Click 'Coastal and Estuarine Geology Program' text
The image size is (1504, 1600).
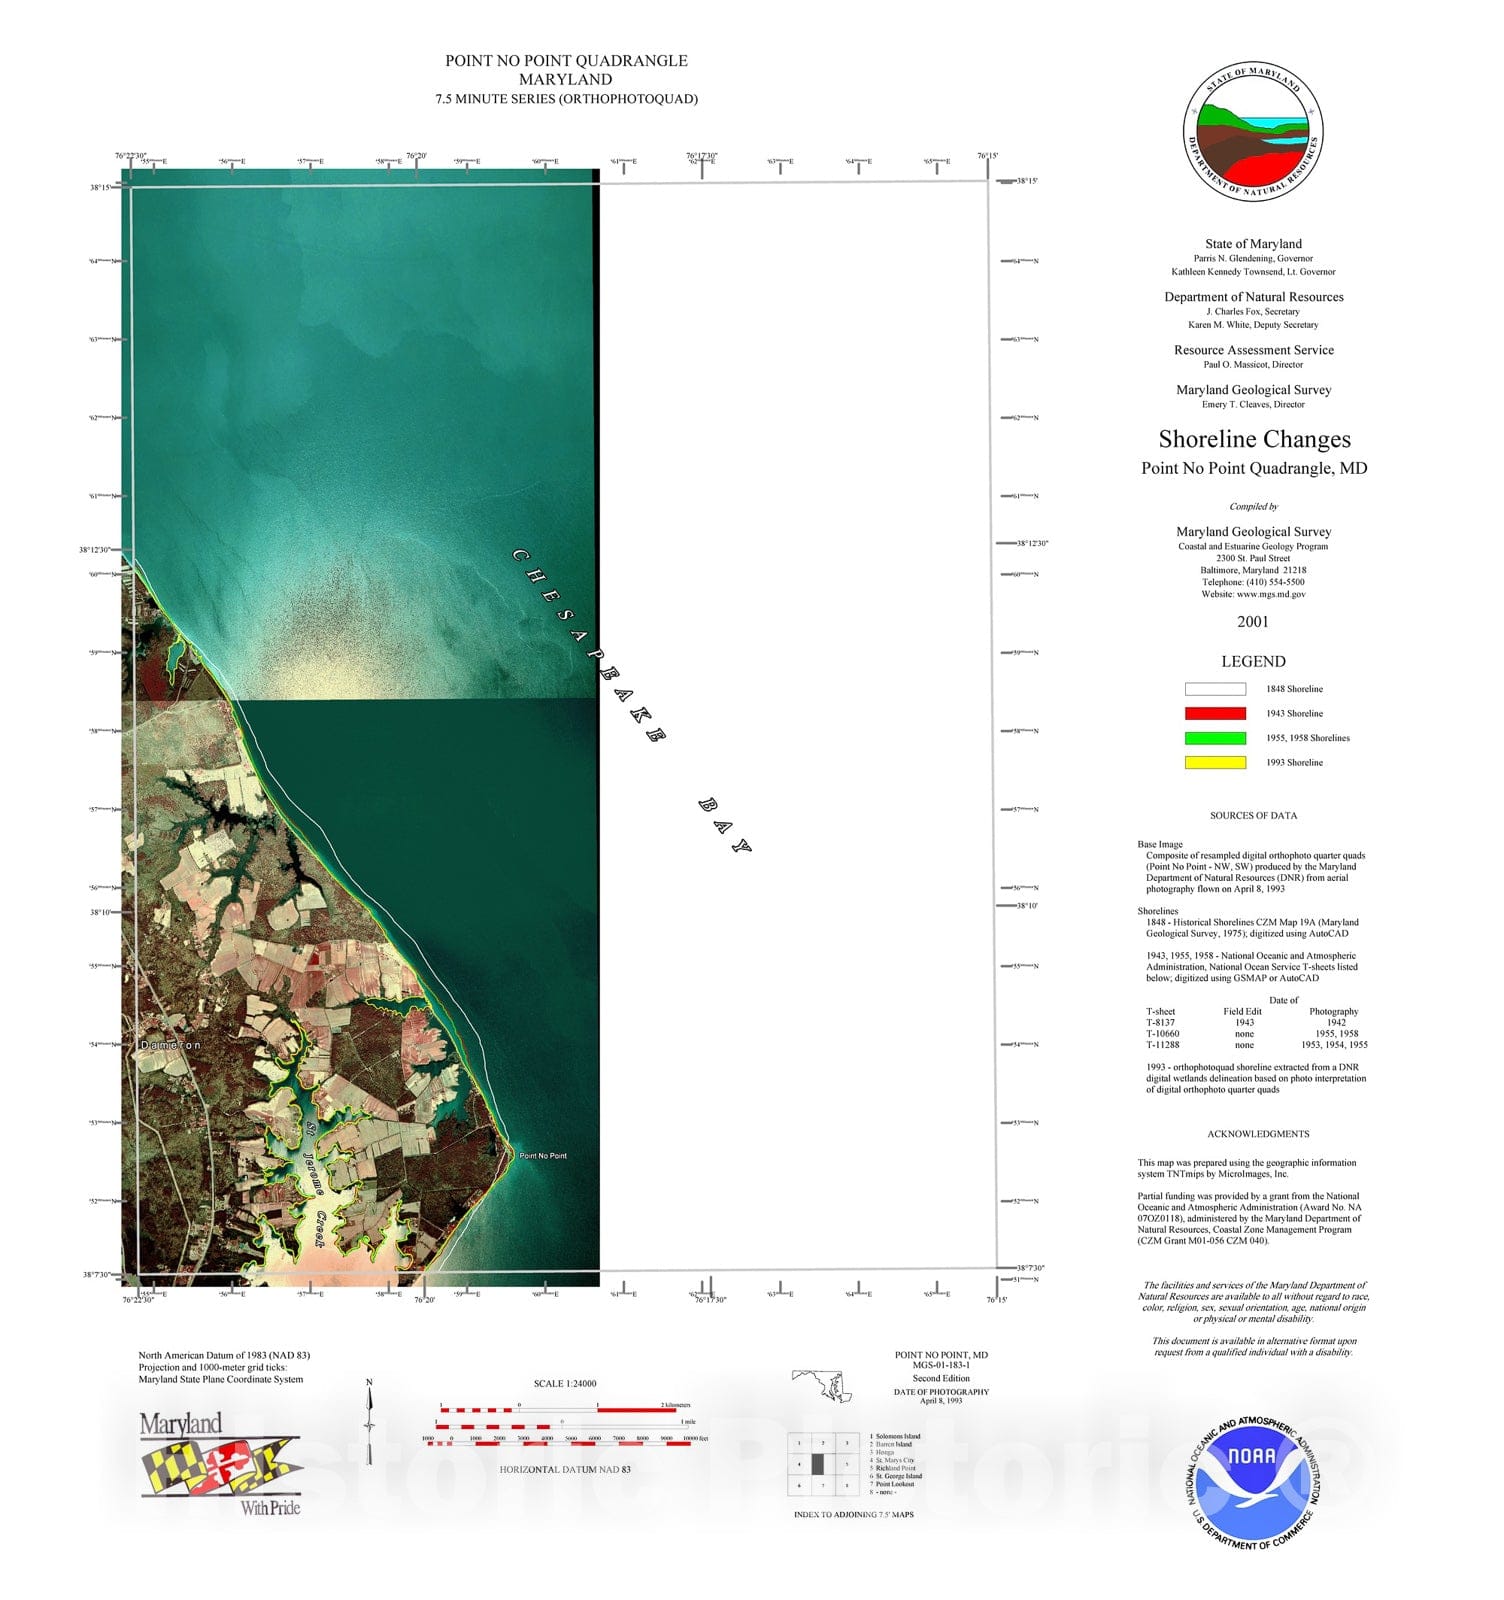(x=1253, y=547)
